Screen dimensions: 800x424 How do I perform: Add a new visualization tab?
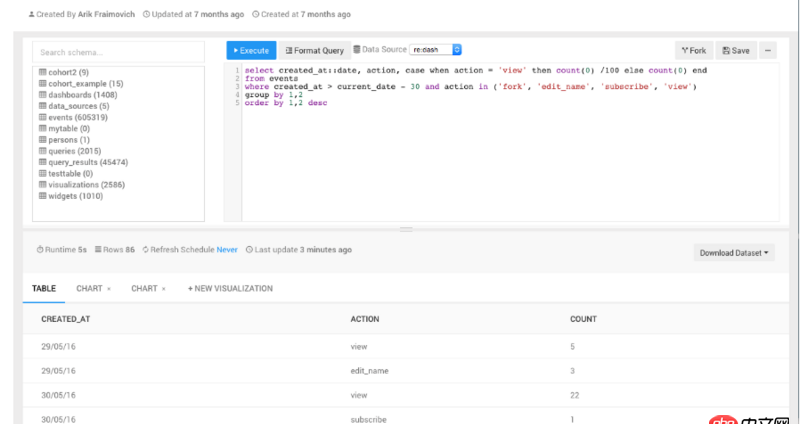click(x=230, y=288)
